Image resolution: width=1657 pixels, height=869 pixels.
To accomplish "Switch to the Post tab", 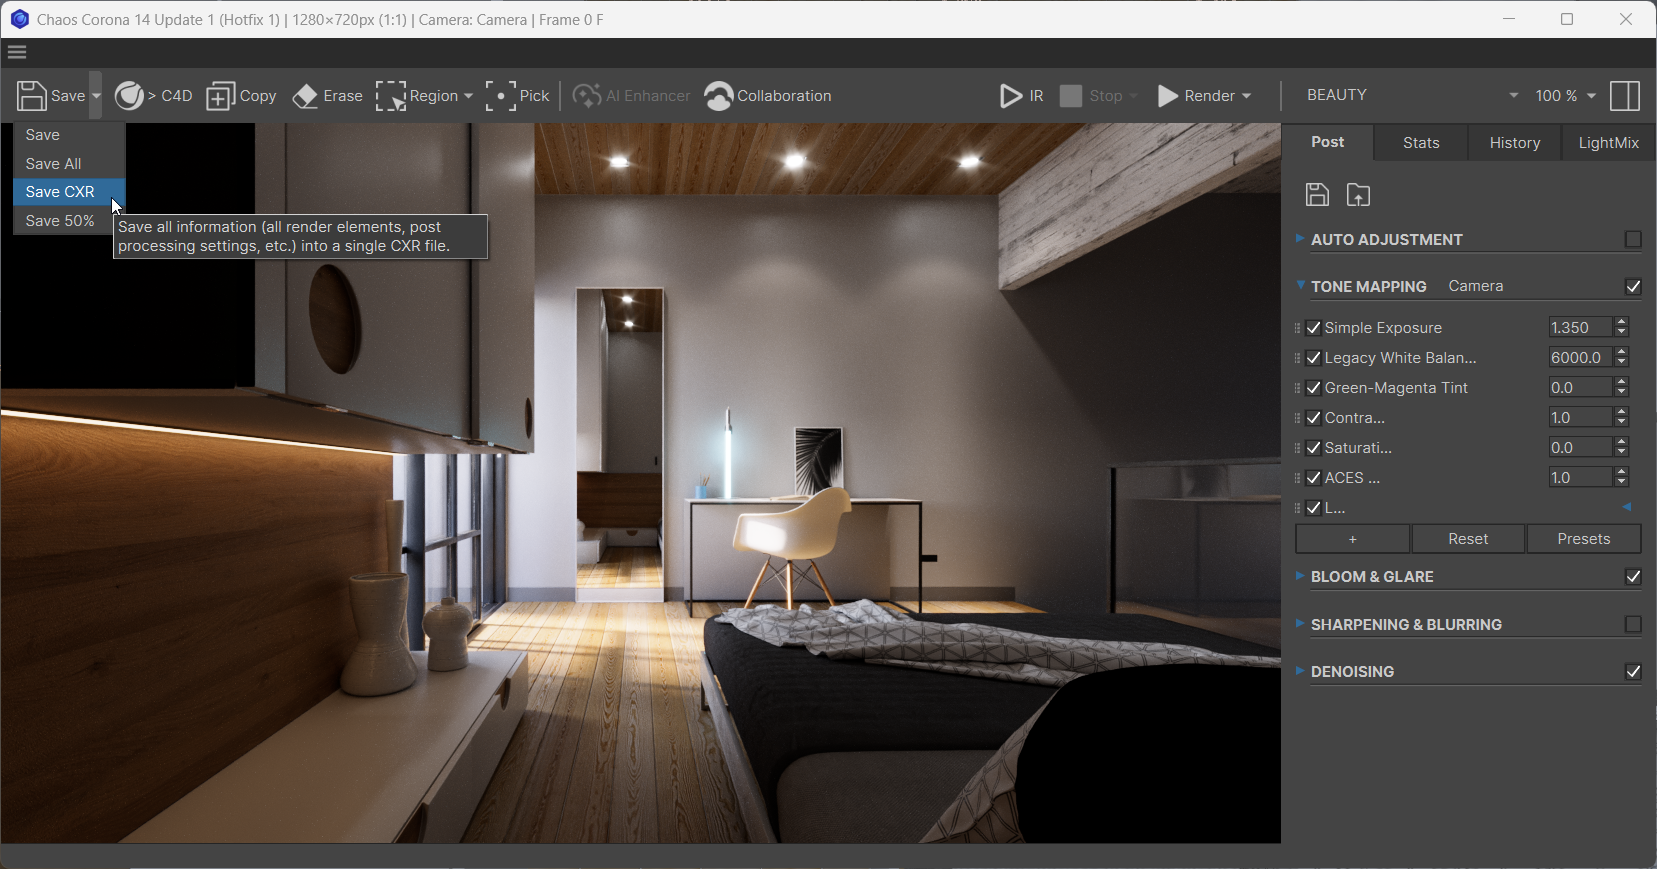I will point(1328,142).
